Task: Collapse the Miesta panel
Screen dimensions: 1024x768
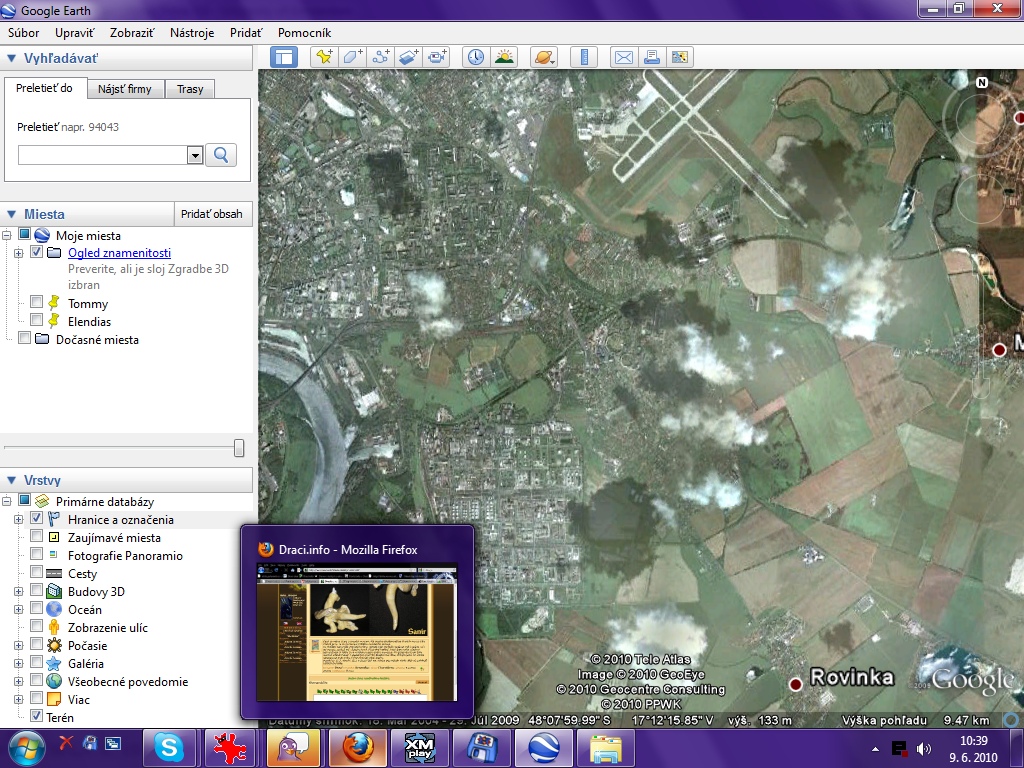Action: click(x=11, y=214)
